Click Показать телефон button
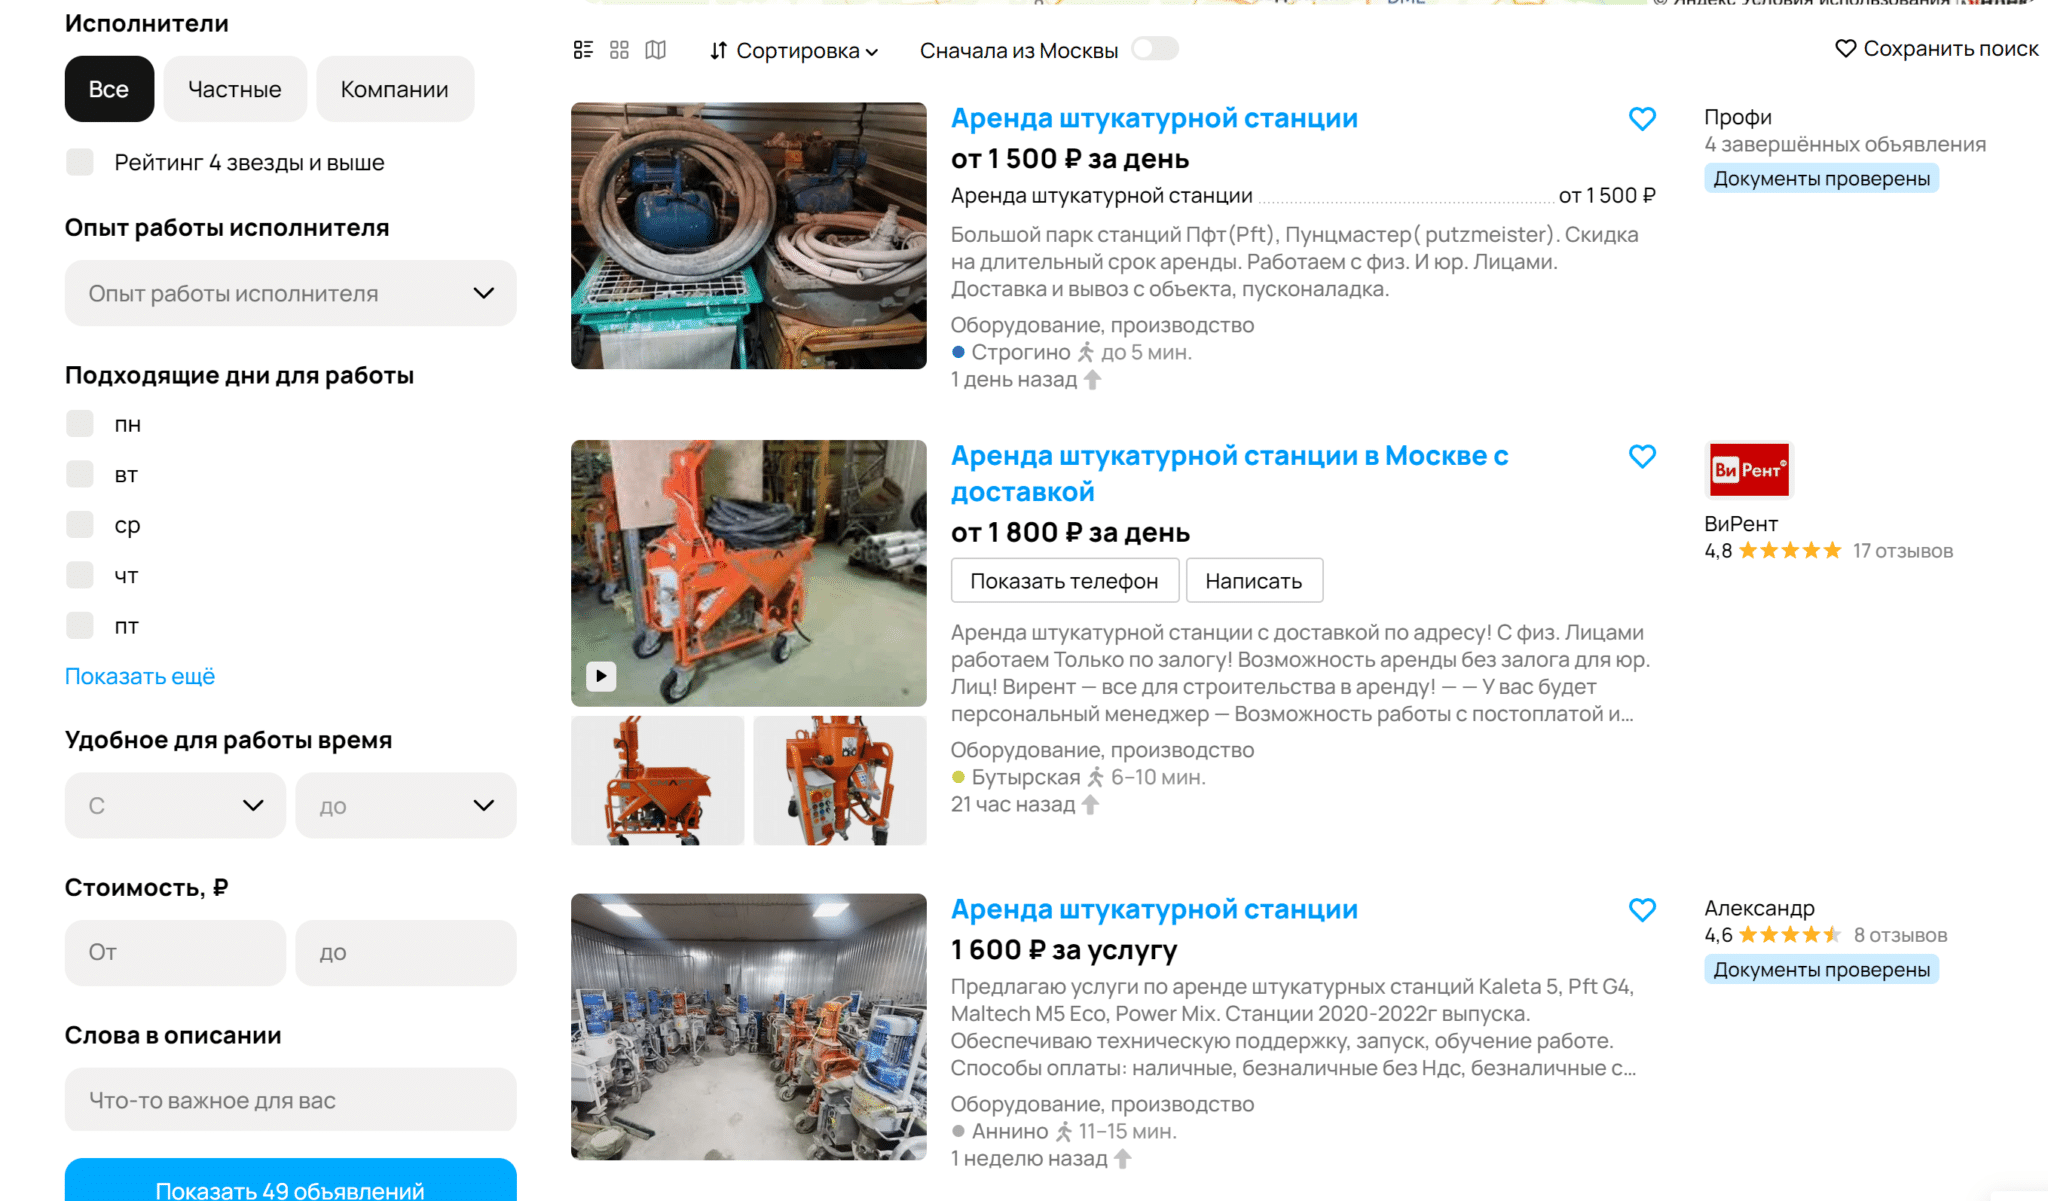Screen dimensions: 2048x1201 tap(1064, 581)
